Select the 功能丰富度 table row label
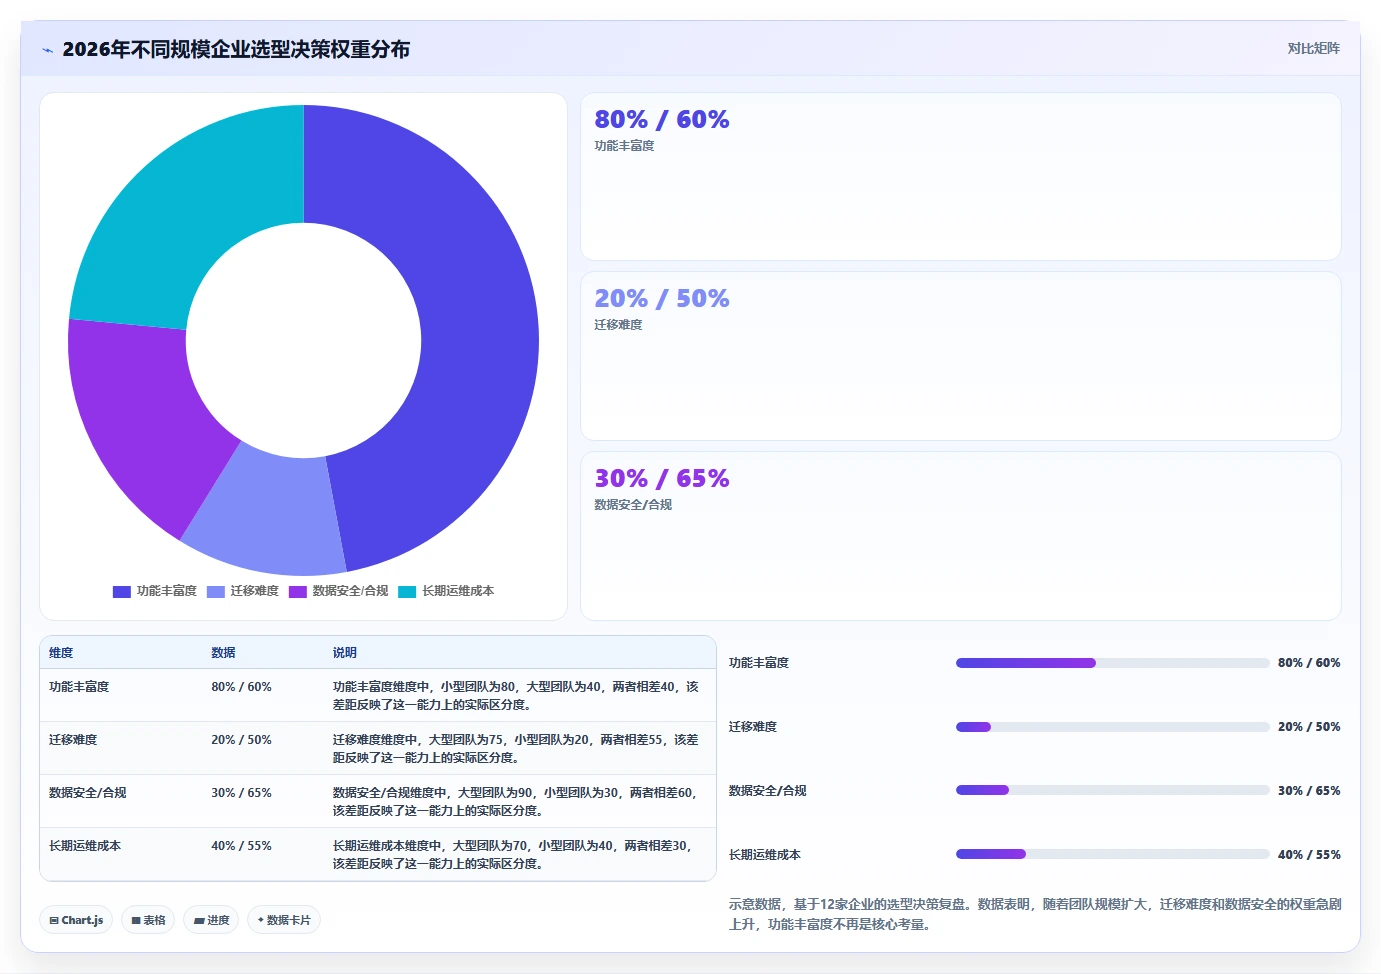This screenshot has width=1381, height=974. pyautogui.click(x=79, y=687)
